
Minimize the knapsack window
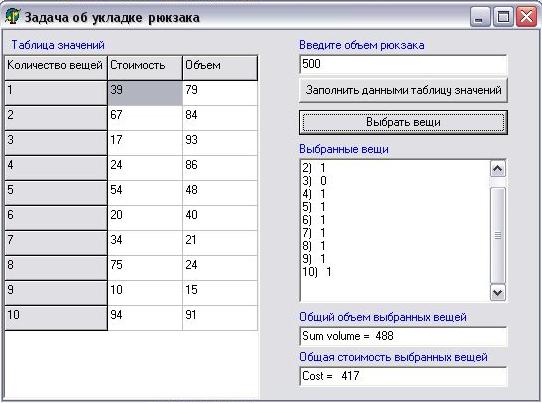coord(479,16)
